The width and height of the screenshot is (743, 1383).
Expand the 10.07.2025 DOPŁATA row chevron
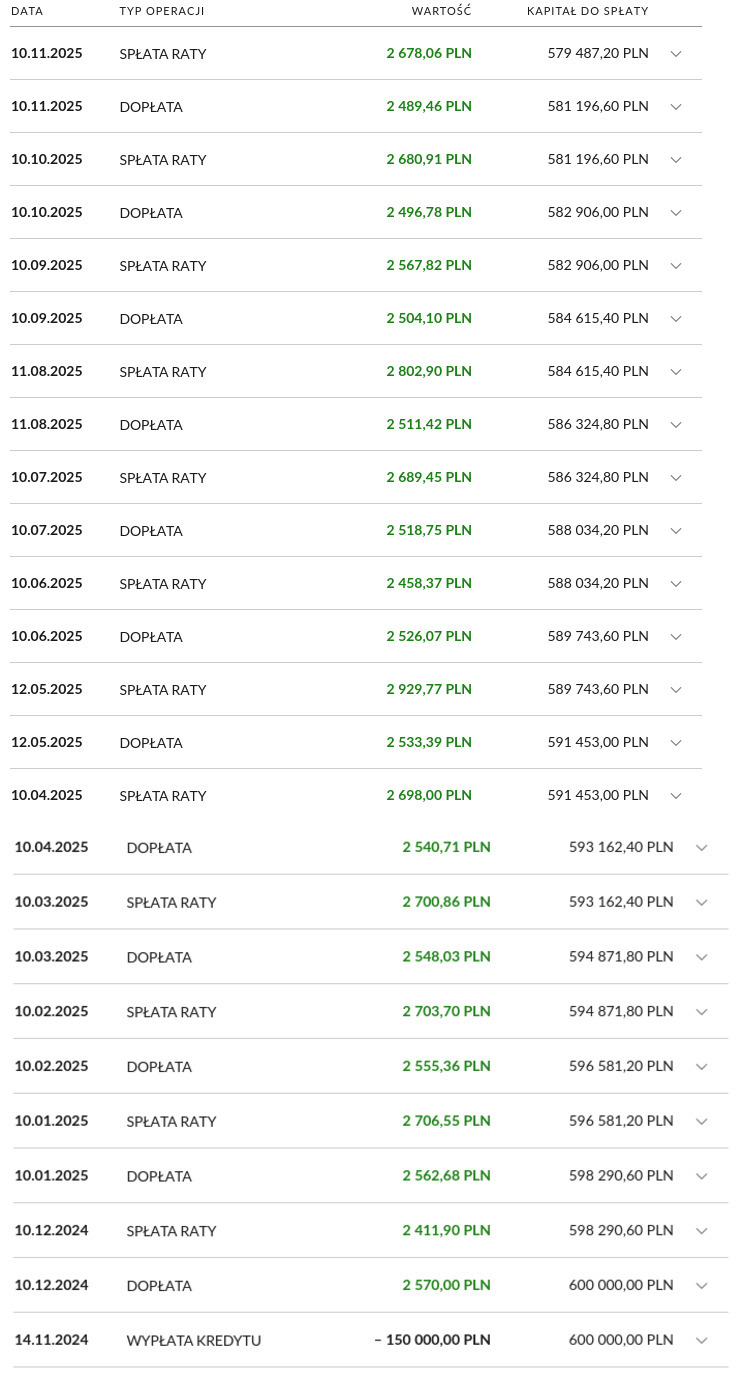click(x=675, y=531)
